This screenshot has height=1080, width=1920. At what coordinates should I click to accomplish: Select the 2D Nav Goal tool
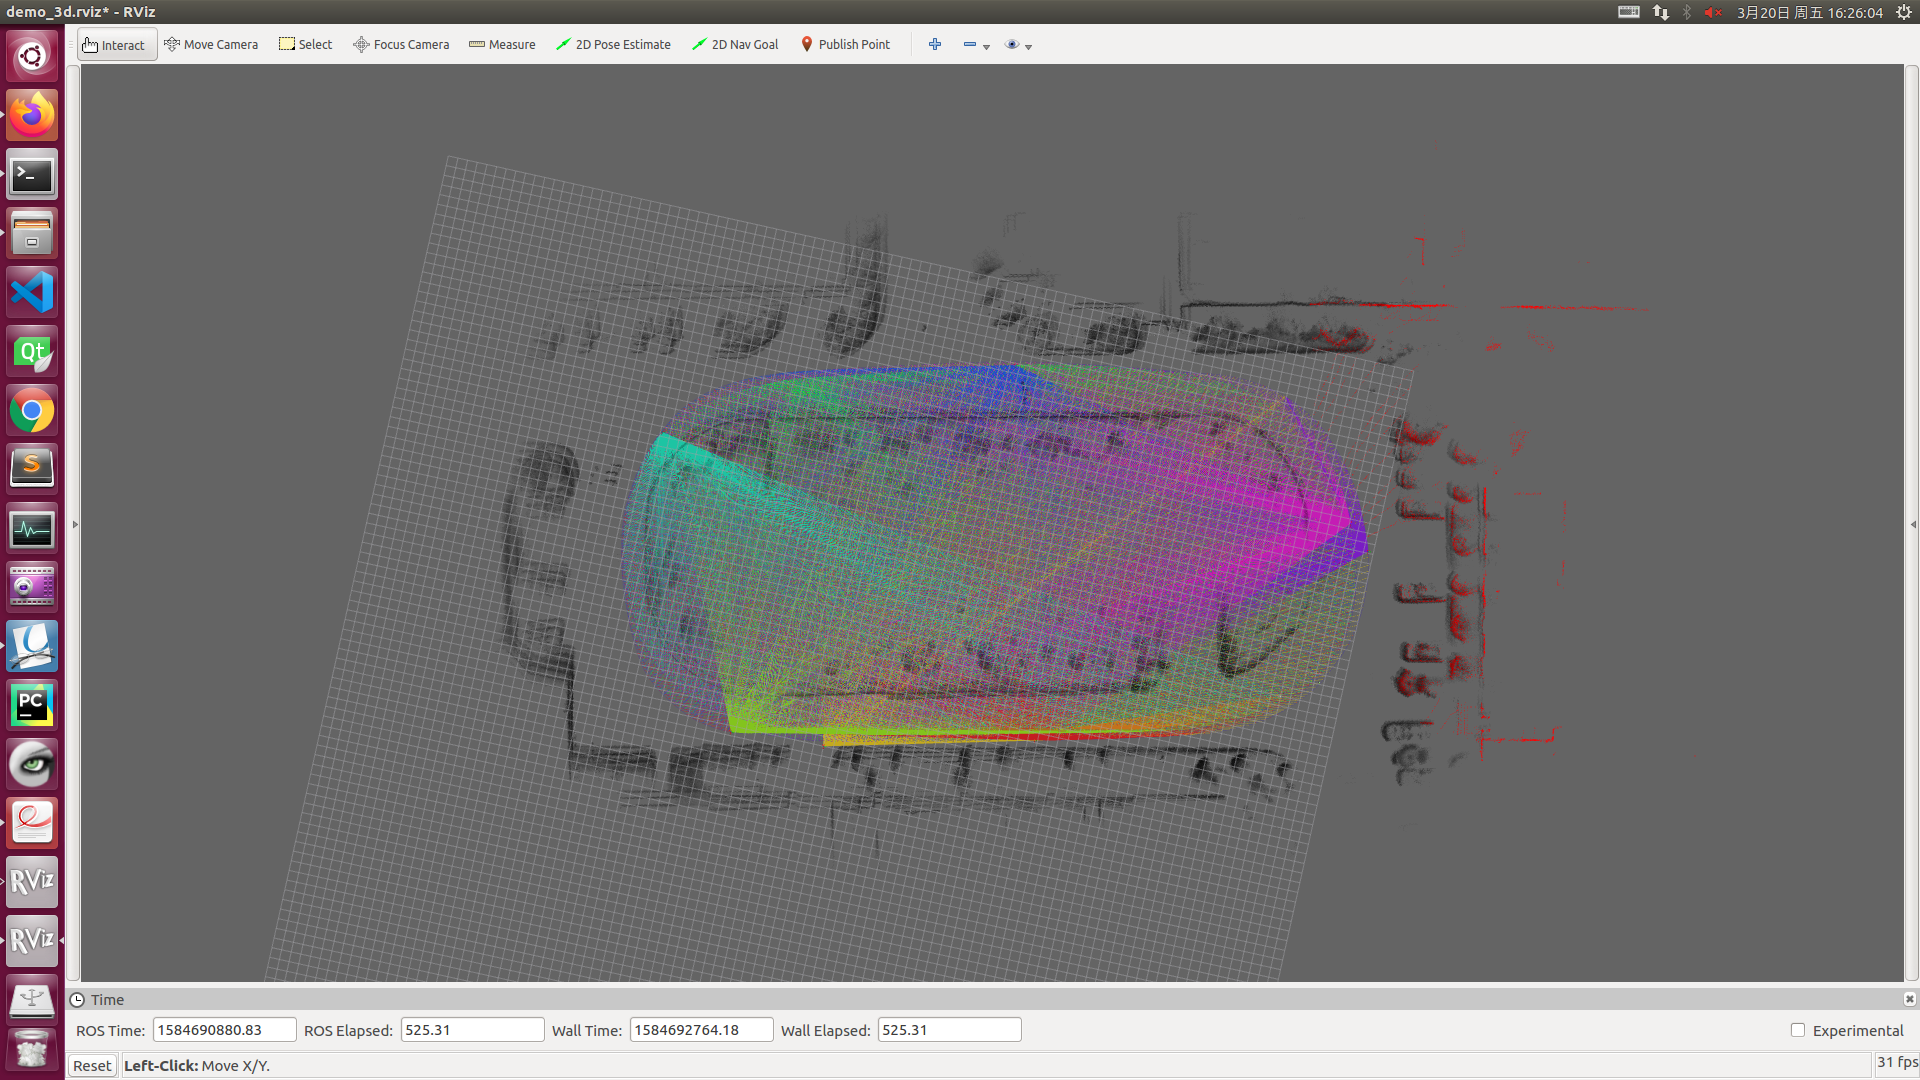[x=735, y=45]
